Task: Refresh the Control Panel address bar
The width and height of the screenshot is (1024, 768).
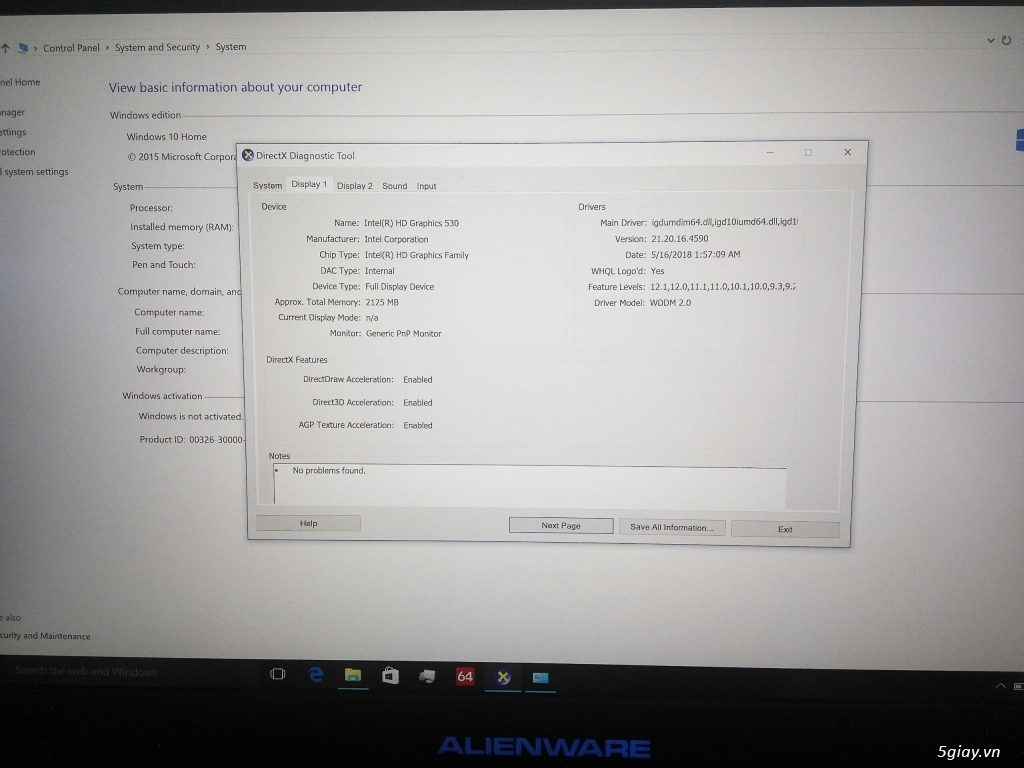Action: [x=1006, y=40]
